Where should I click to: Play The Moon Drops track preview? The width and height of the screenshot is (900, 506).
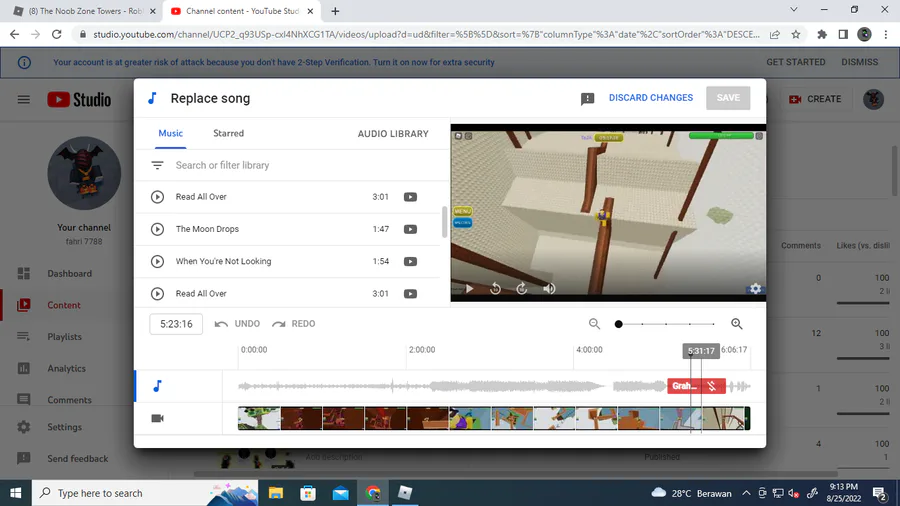click(157, 229)
